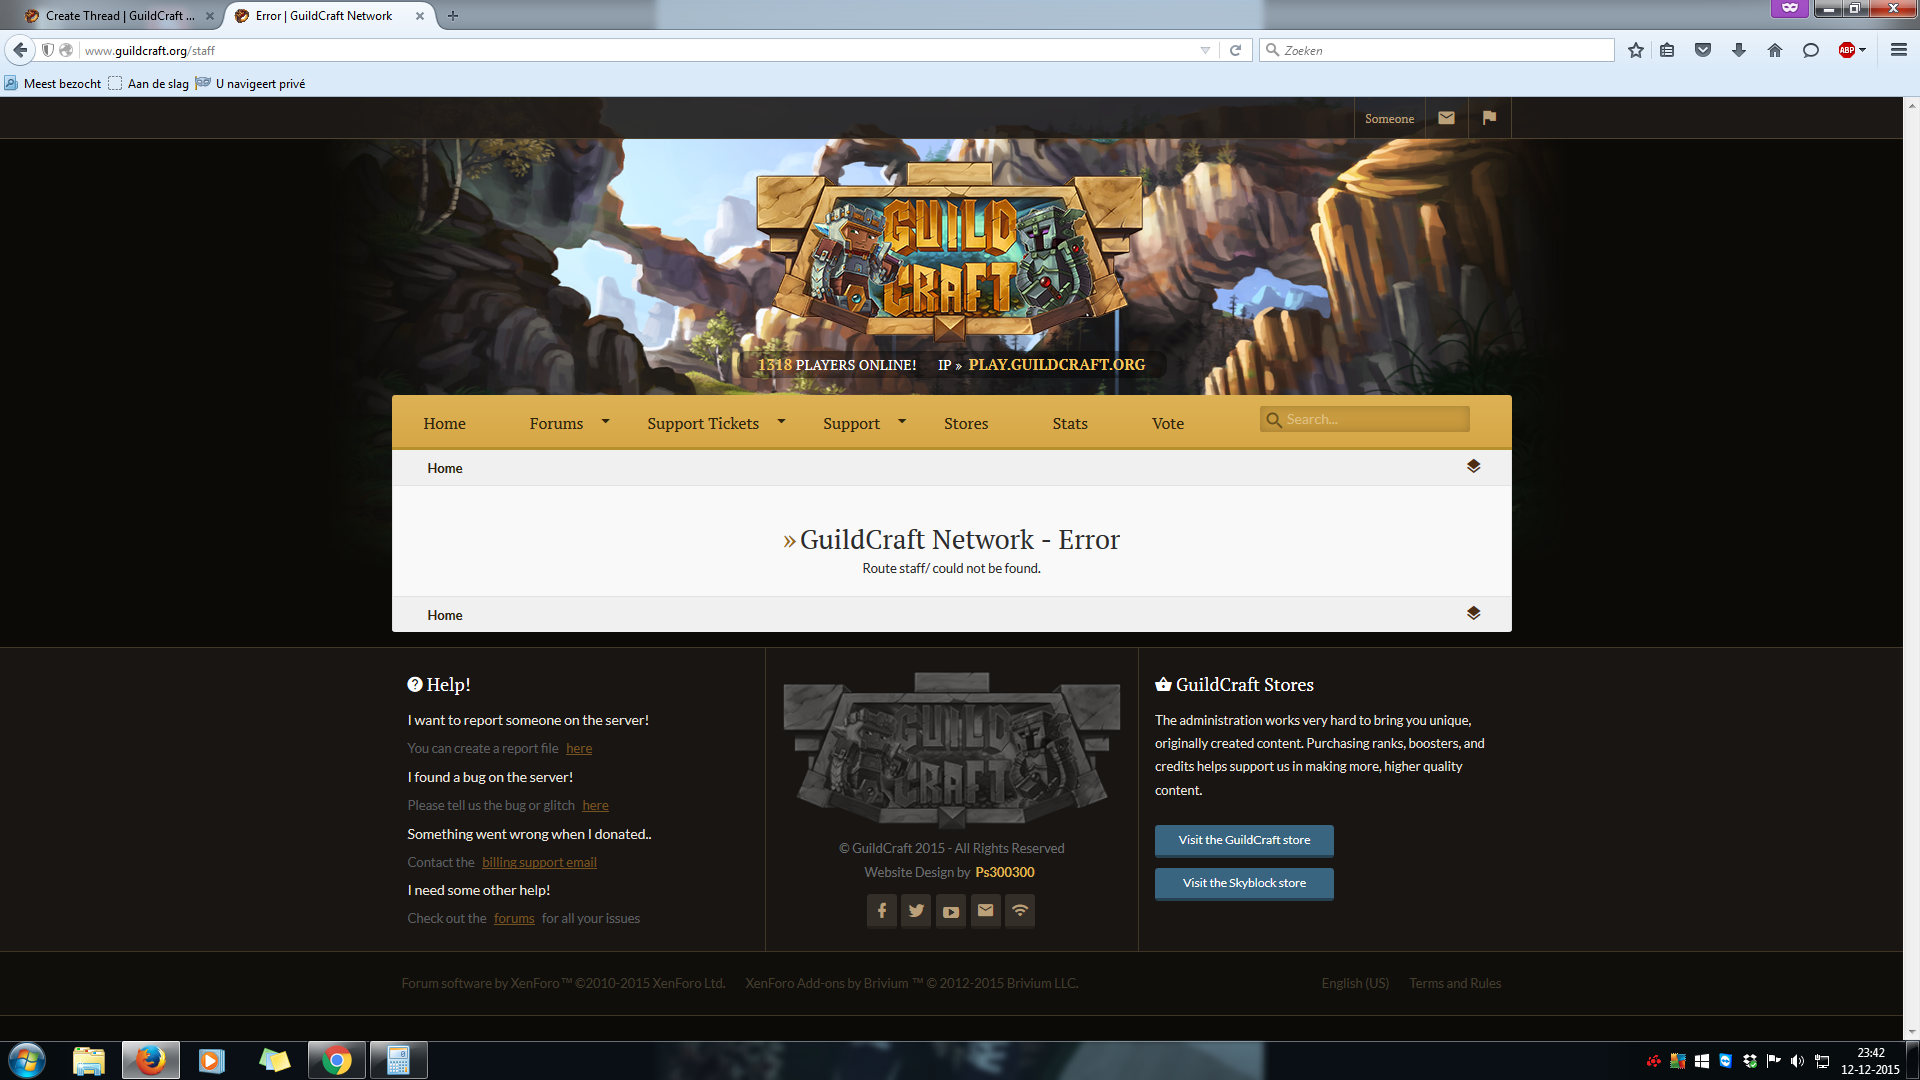Open GuildCraft Facebook page icon
Screen dimensions: 1920x1080
tap(882, 911)
